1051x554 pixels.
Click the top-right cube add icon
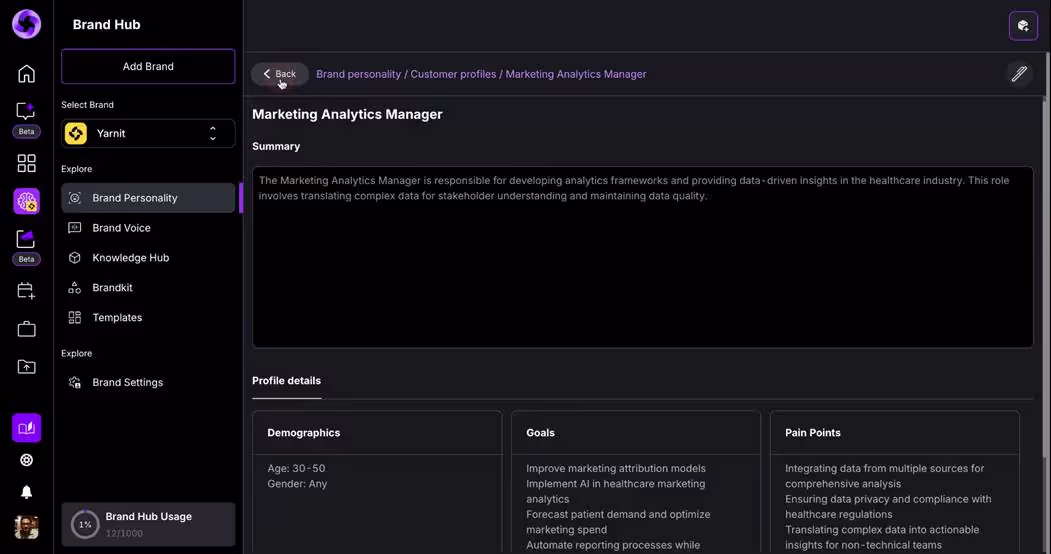click(1023, 26)
